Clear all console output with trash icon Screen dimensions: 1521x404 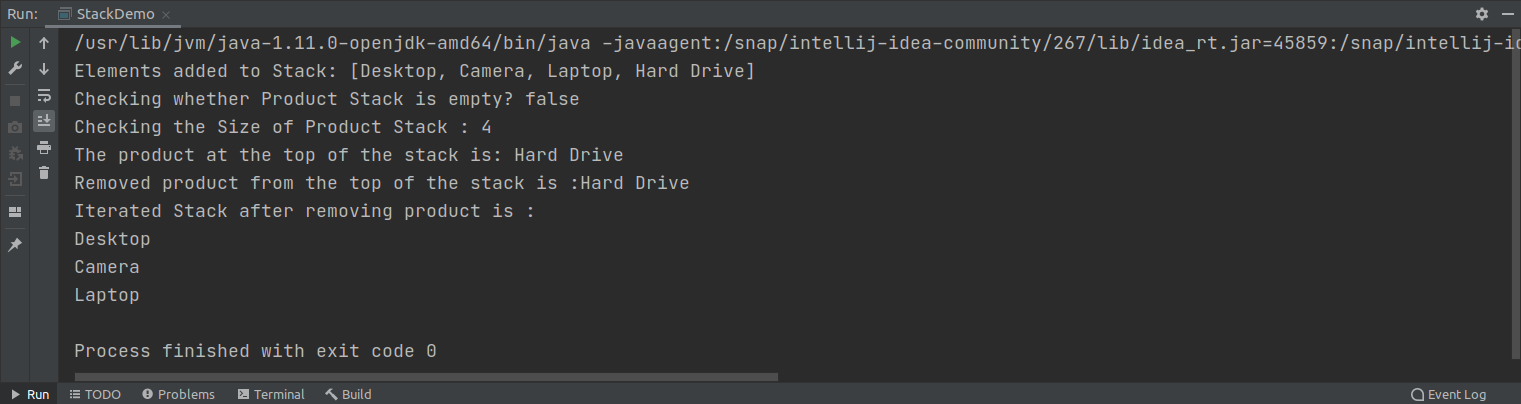pyautogui.click(x=44, y=173)
